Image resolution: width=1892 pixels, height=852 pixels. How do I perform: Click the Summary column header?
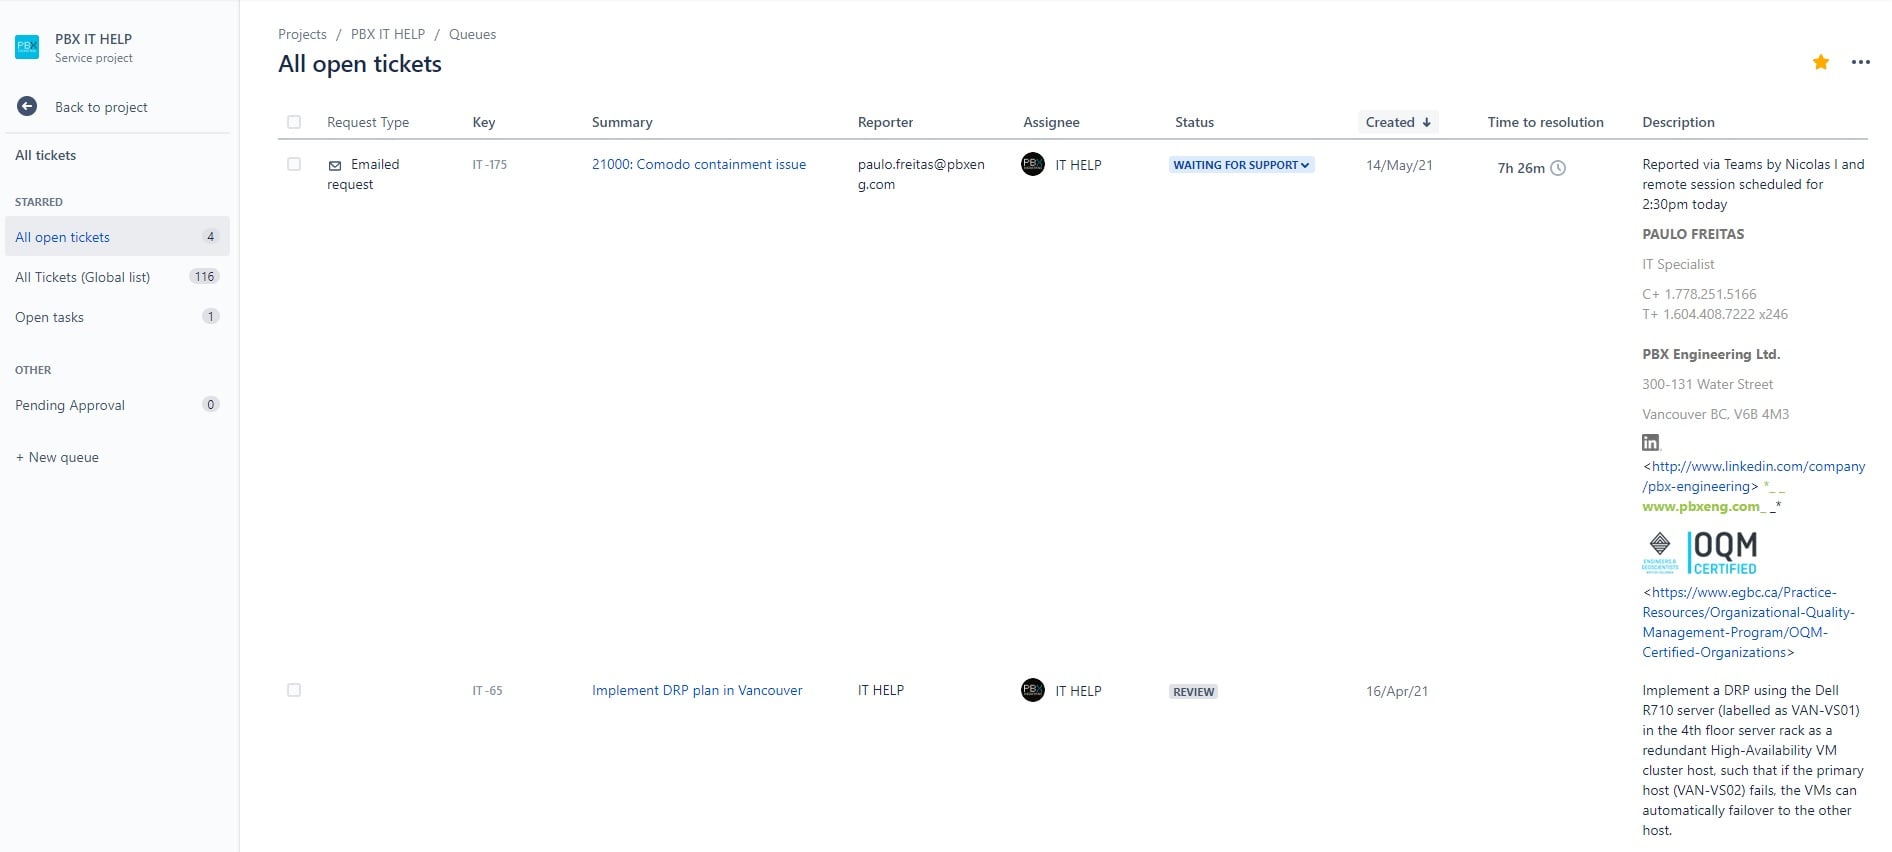click(622, 122)
